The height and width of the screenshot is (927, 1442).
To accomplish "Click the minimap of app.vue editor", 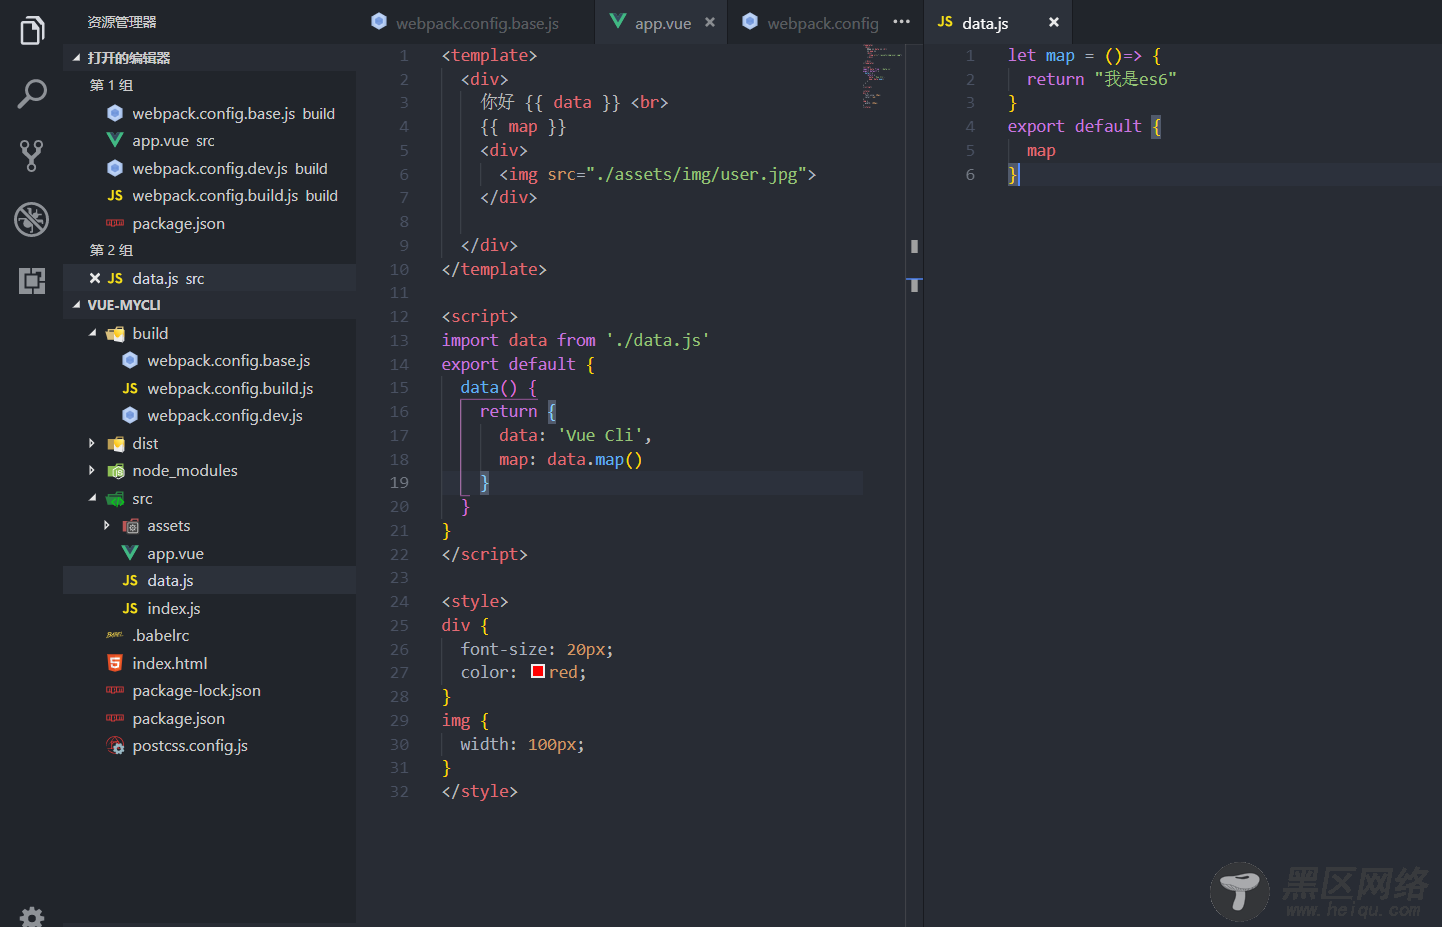I will pyautogui.click(x=882, y=76).
